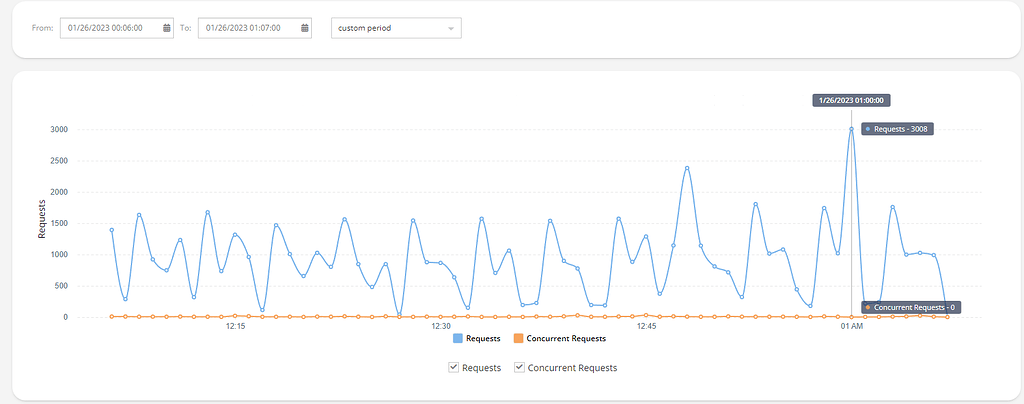Click the From date input field

117,28
